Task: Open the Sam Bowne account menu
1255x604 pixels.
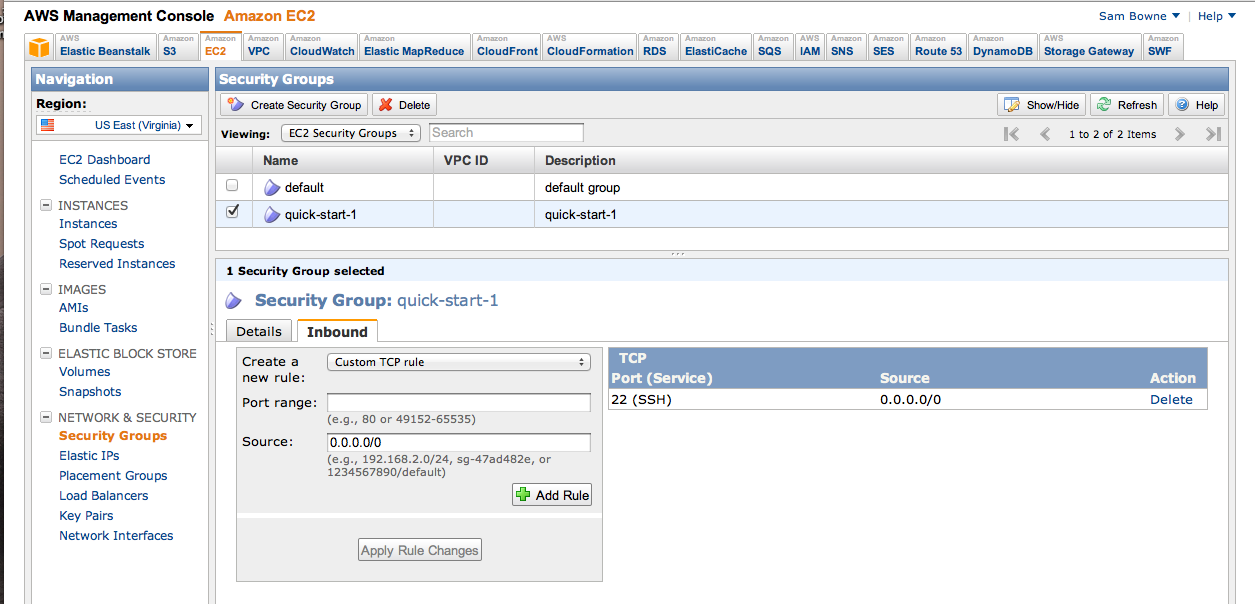Action: (1139, 16)
